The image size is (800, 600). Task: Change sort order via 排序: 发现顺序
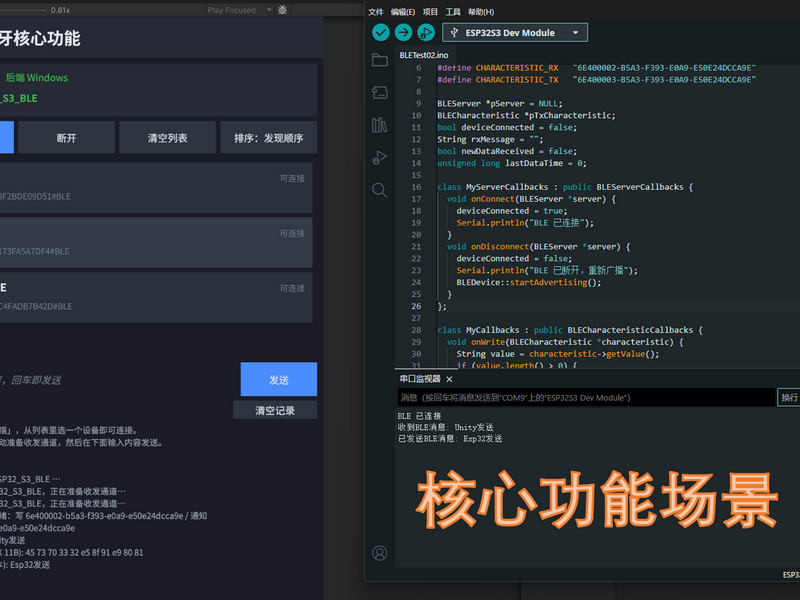pyautogui.click(x=269, y=138)
